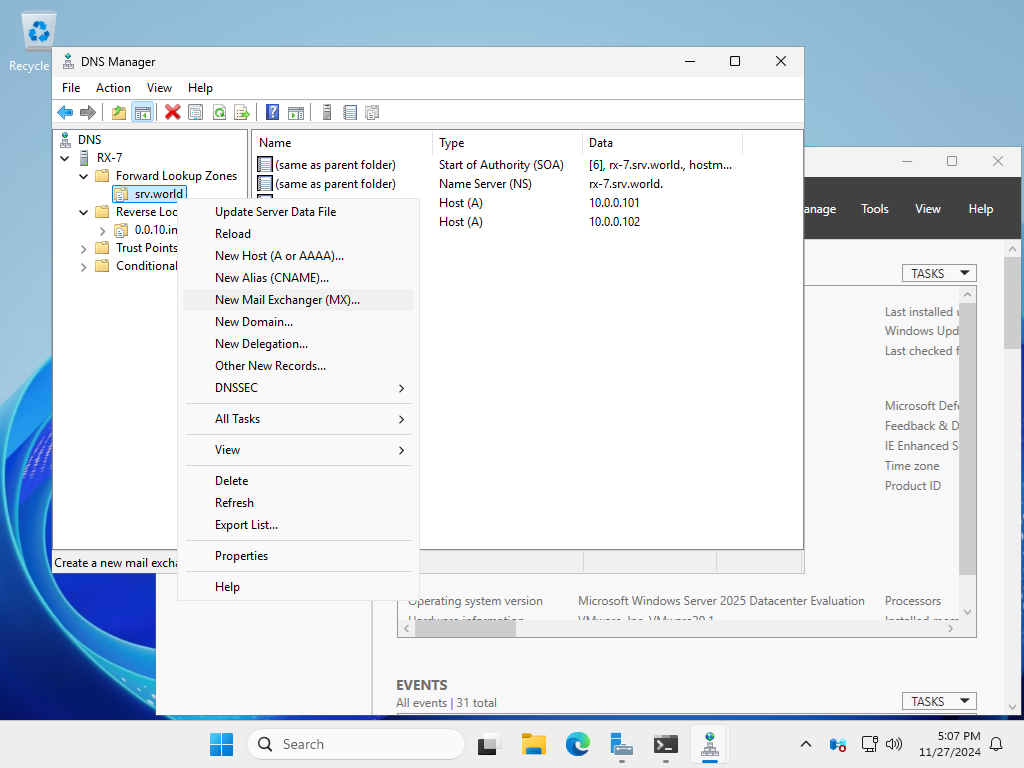
Task: Click the Type column header
Action: 507,143
